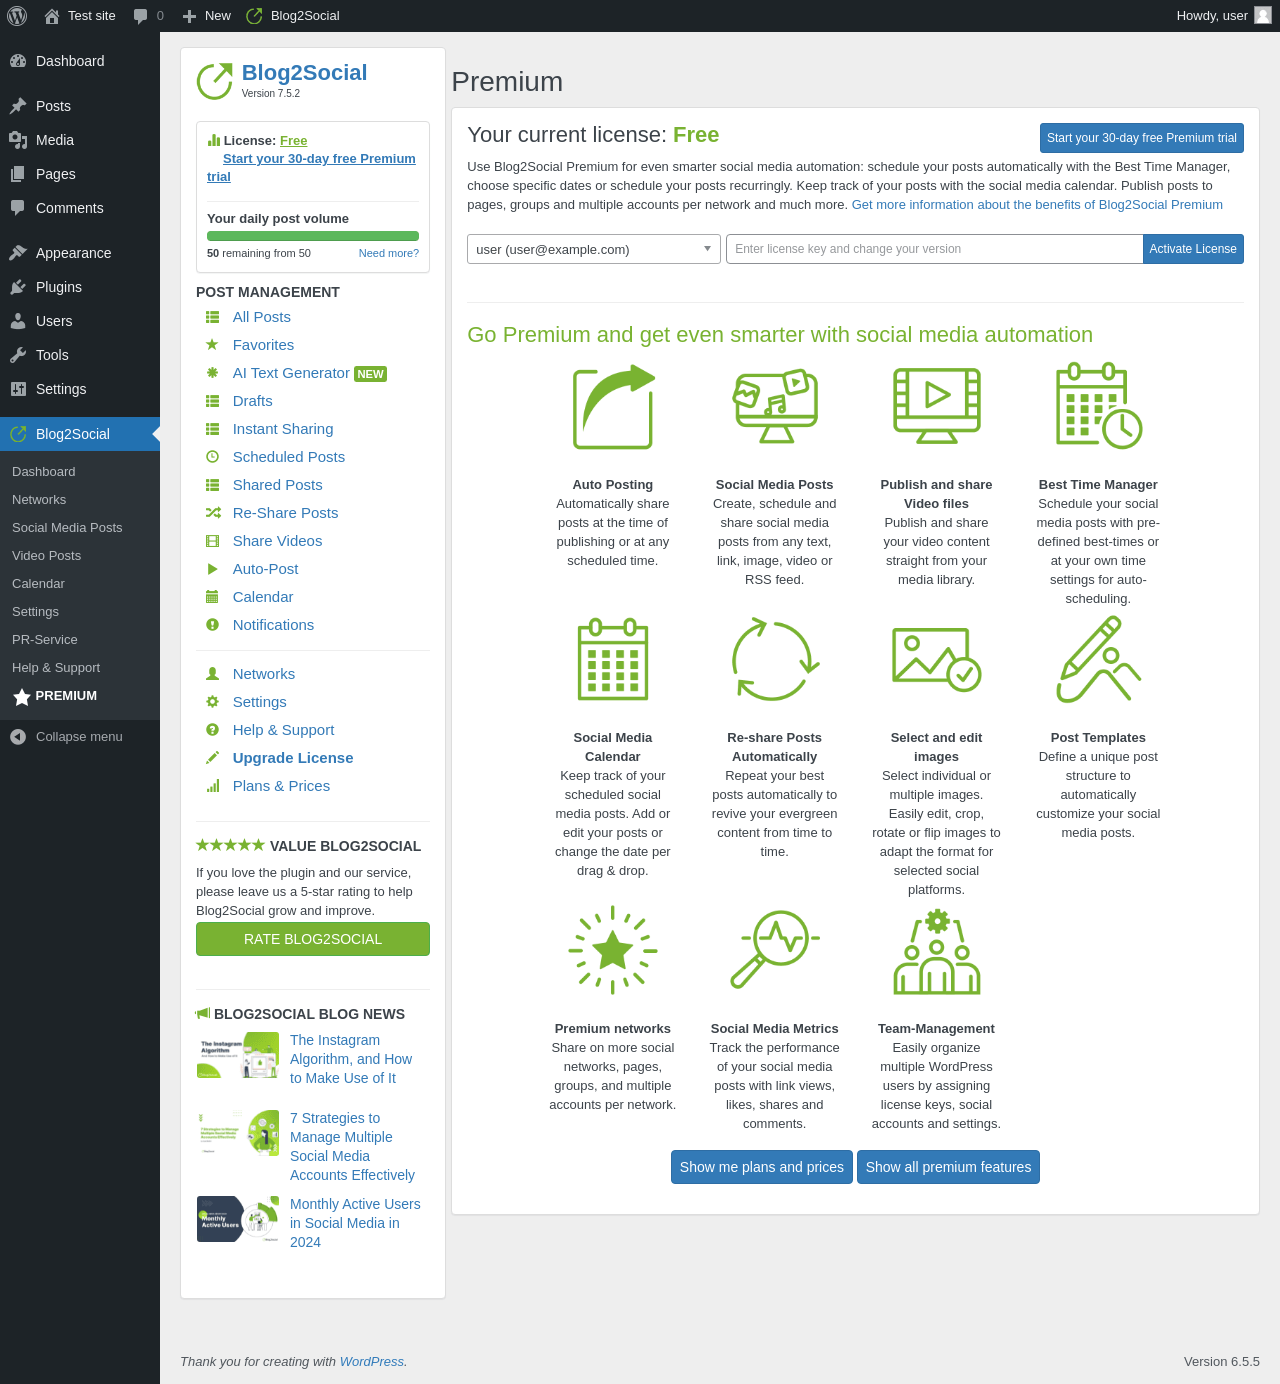Screen dimensions: 1280x1384
Task: Click the Social Media Metrics magnifier icon
Action: [x=775, y=950]
